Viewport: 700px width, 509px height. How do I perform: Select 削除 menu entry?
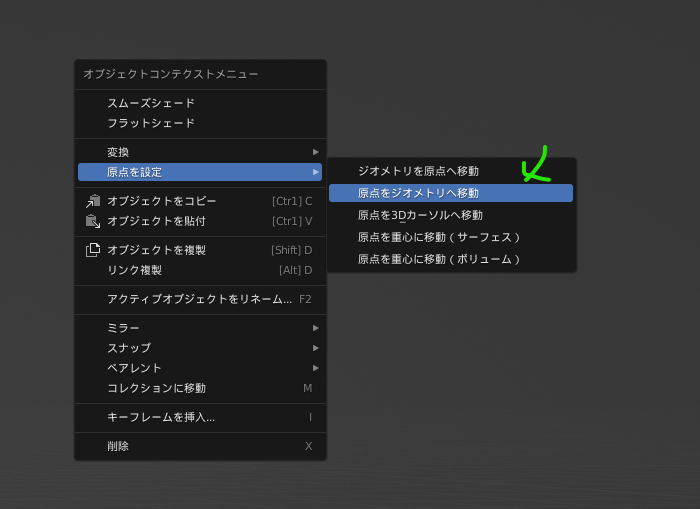pyautogui.click(x=200, y=446)
